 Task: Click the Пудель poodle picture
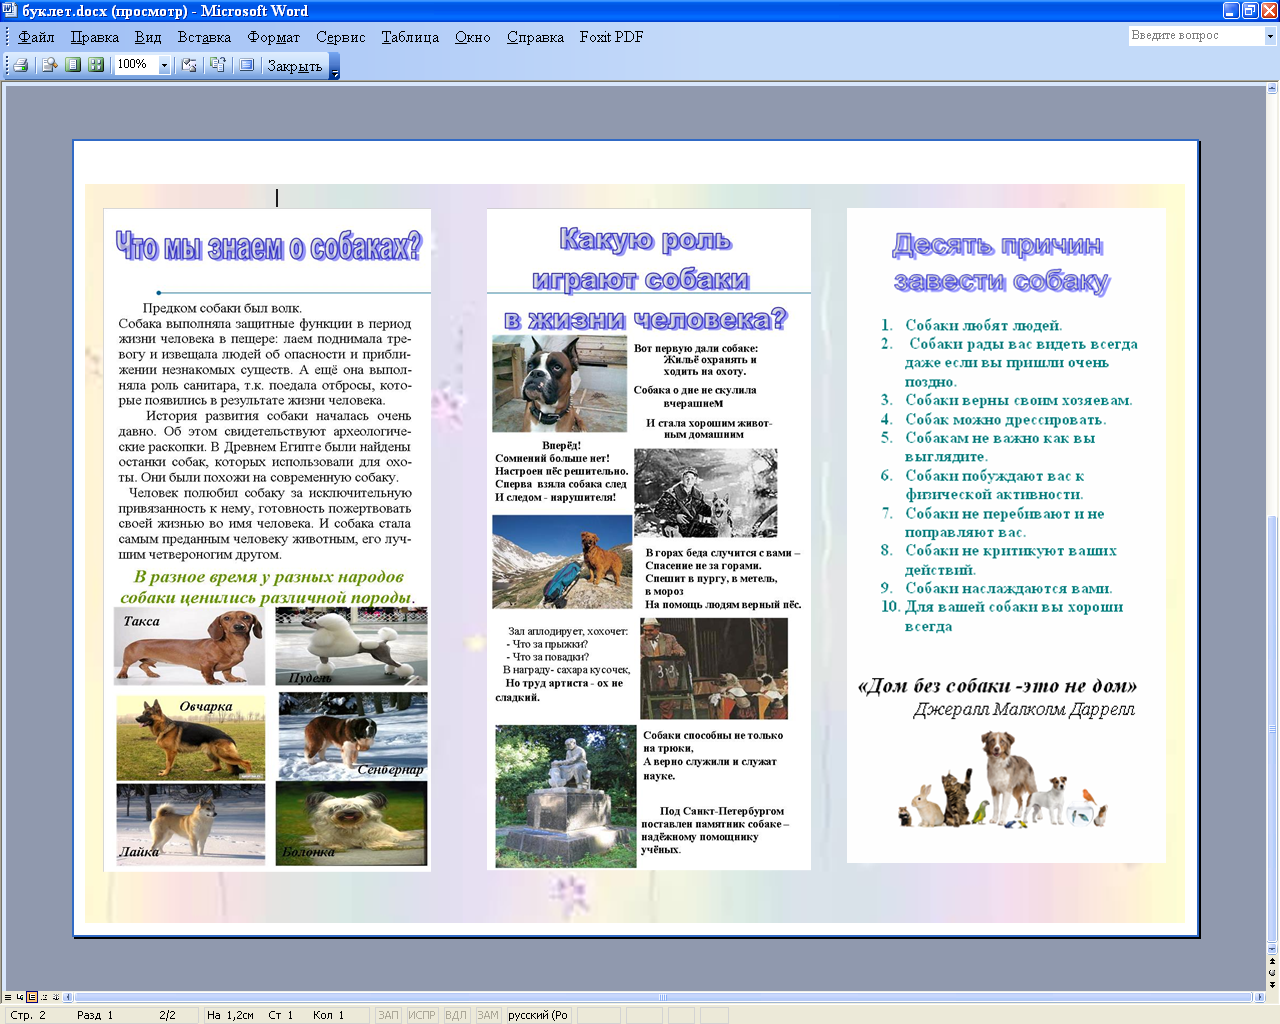pos(351,645)
